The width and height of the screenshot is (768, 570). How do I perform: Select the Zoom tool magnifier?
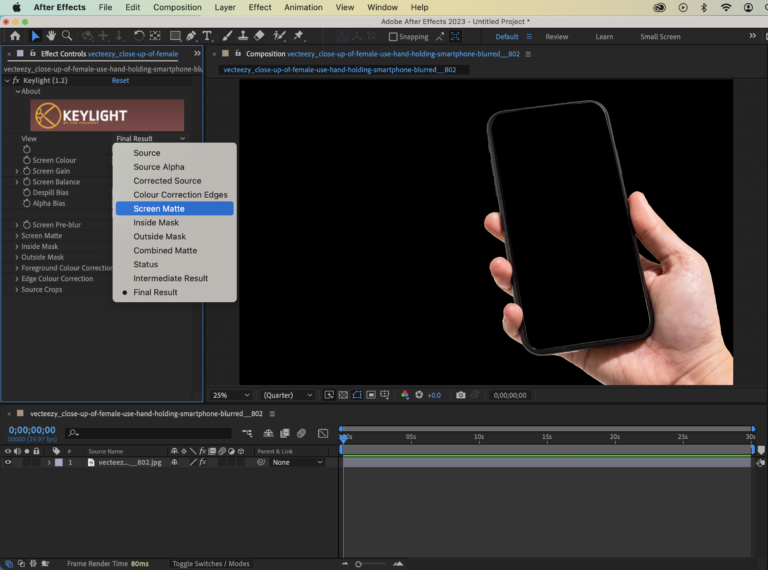pyautogui.click(x=66, y=36)
